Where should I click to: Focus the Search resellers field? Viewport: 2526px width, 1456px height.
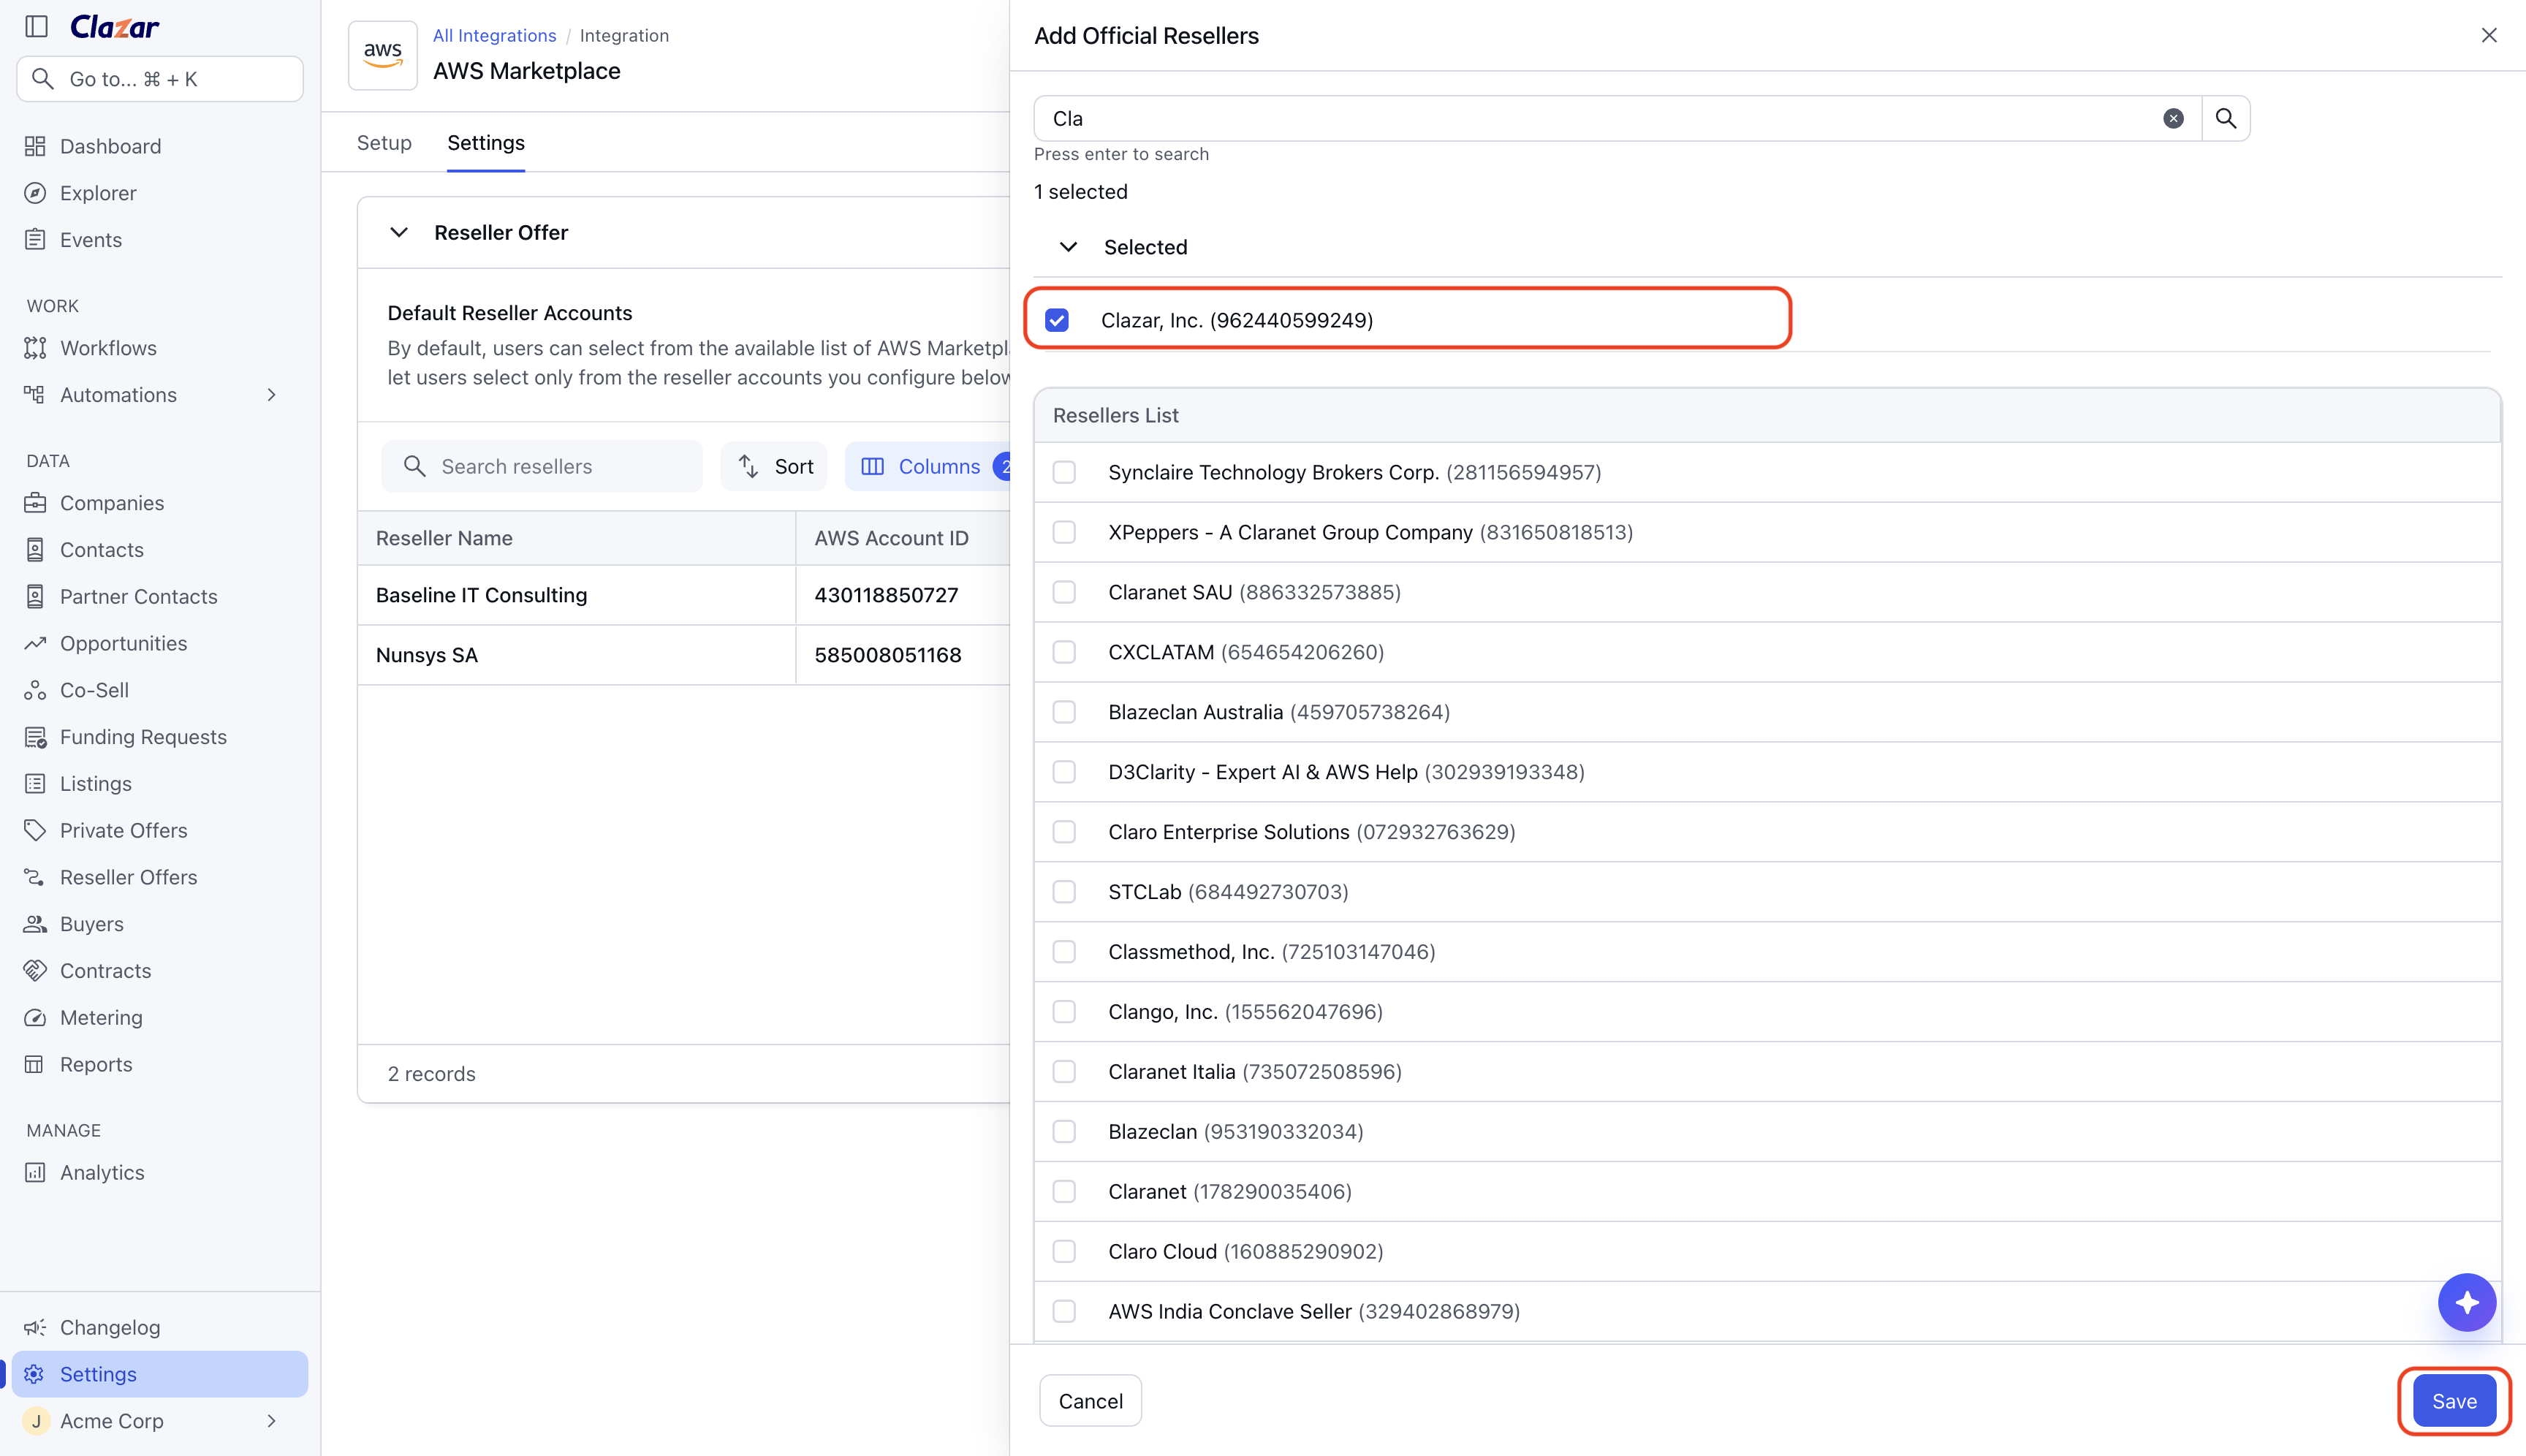coord(543,467)
